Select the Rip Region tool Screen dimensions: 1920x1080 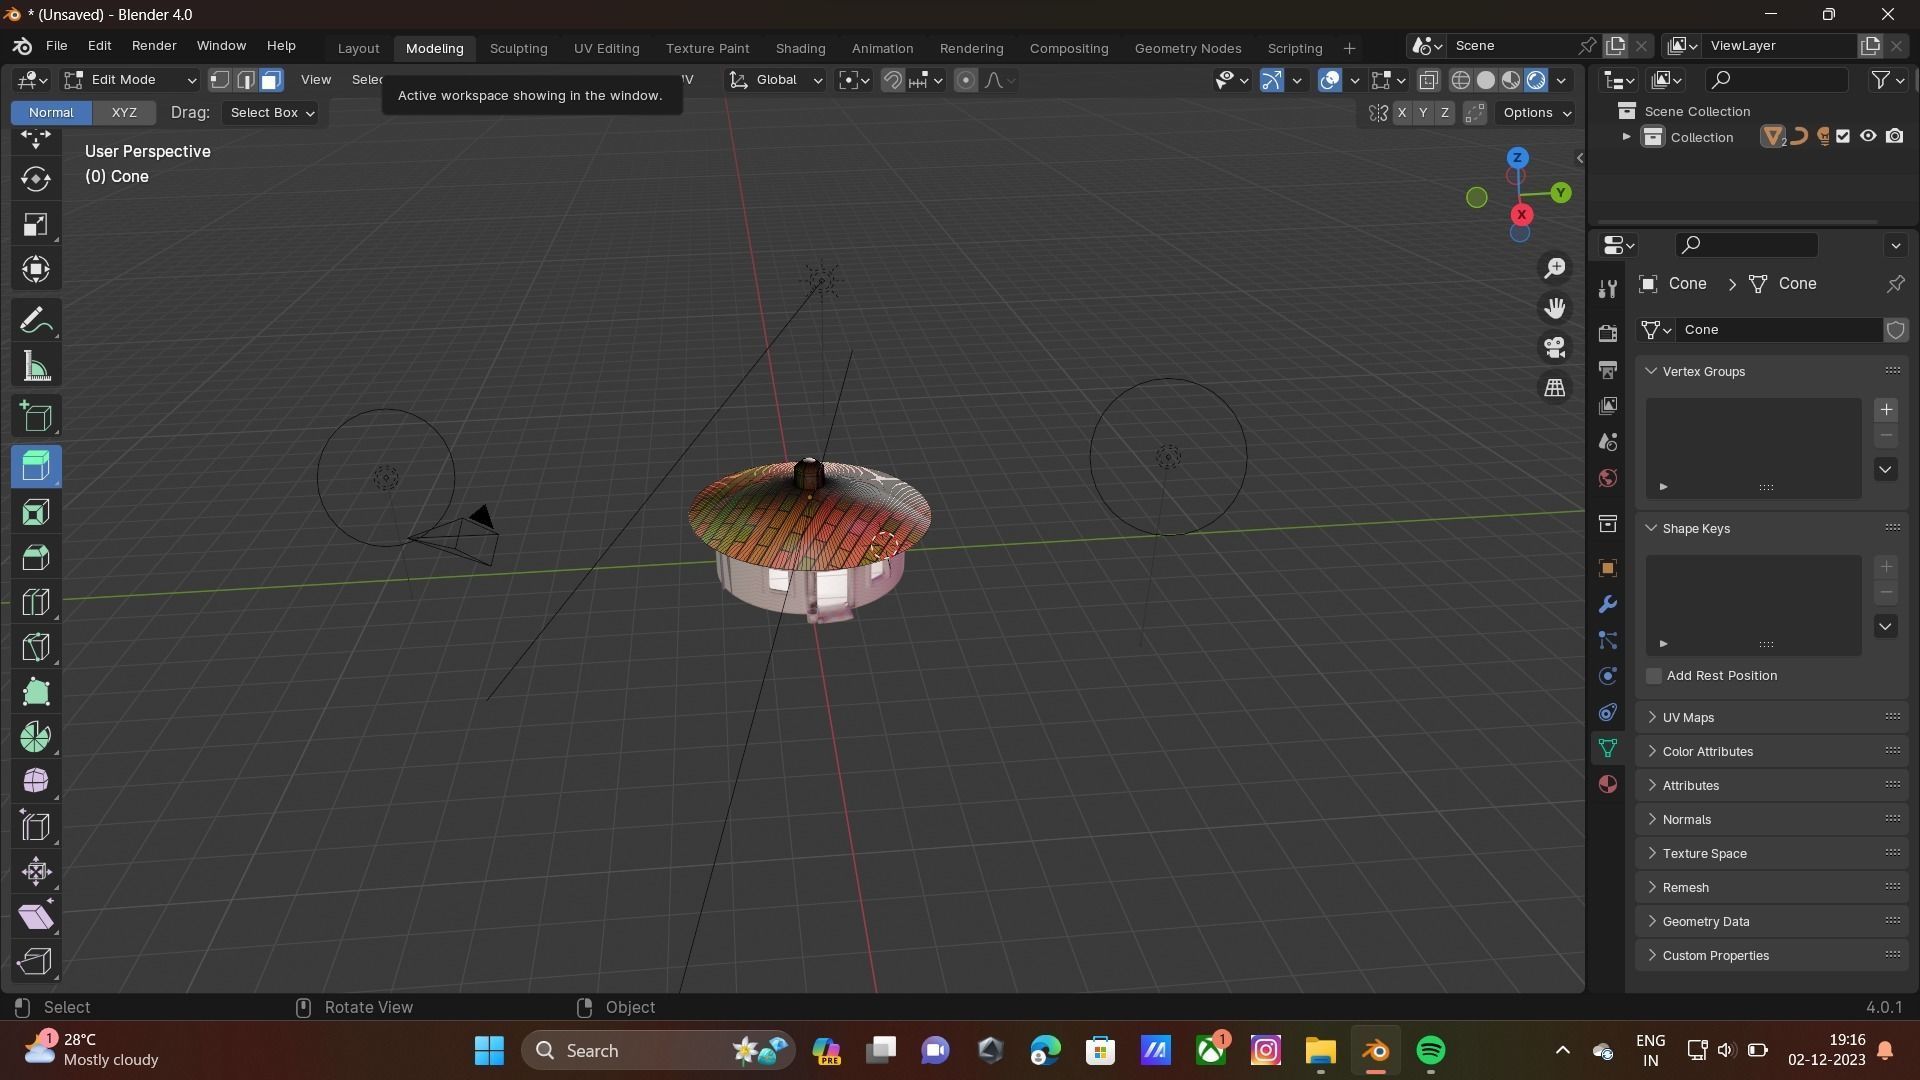click(x=36, y=961)
